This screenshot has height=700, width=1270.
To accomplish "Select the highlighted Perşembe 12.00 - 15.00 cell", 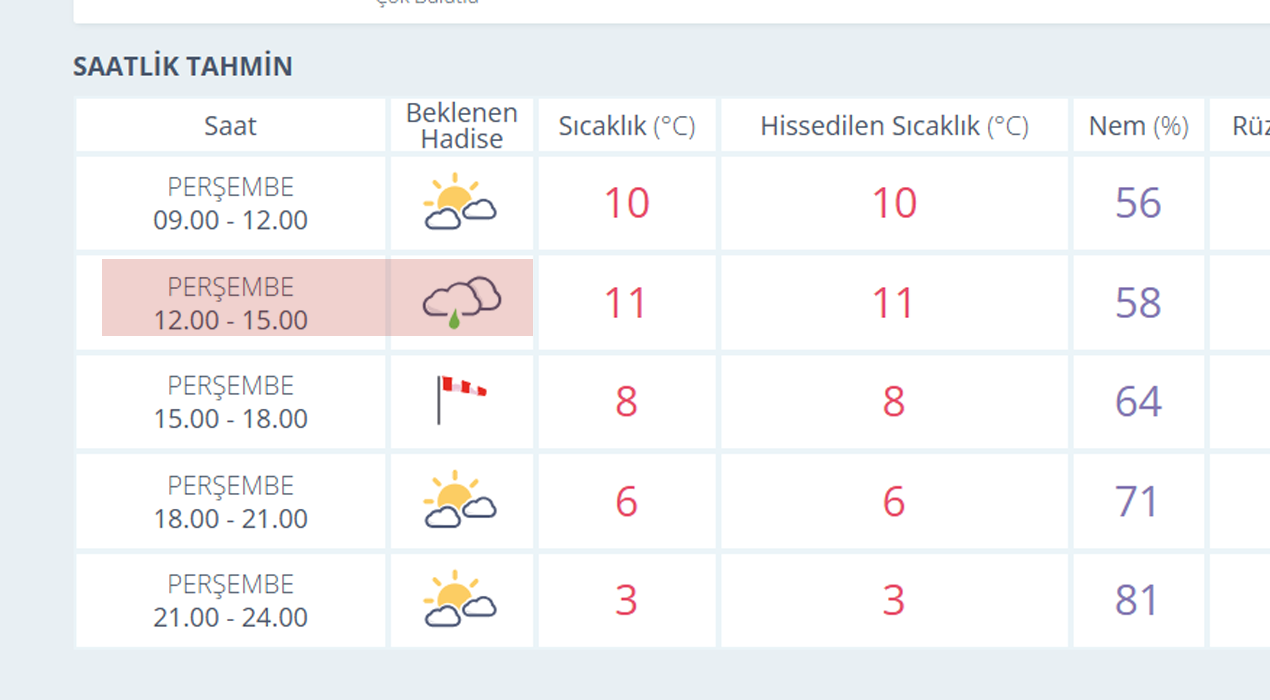I will click(x=230, y=303).
